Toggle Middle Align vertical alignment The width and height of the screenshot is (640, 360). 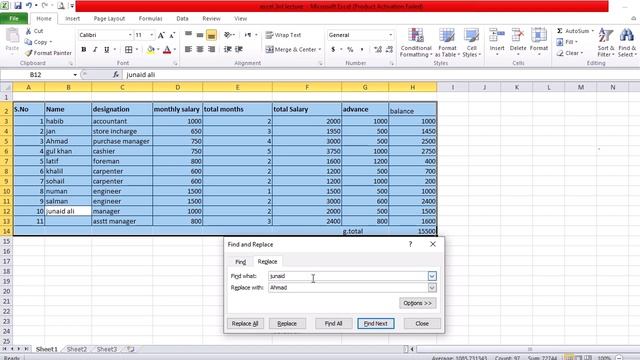200,35
